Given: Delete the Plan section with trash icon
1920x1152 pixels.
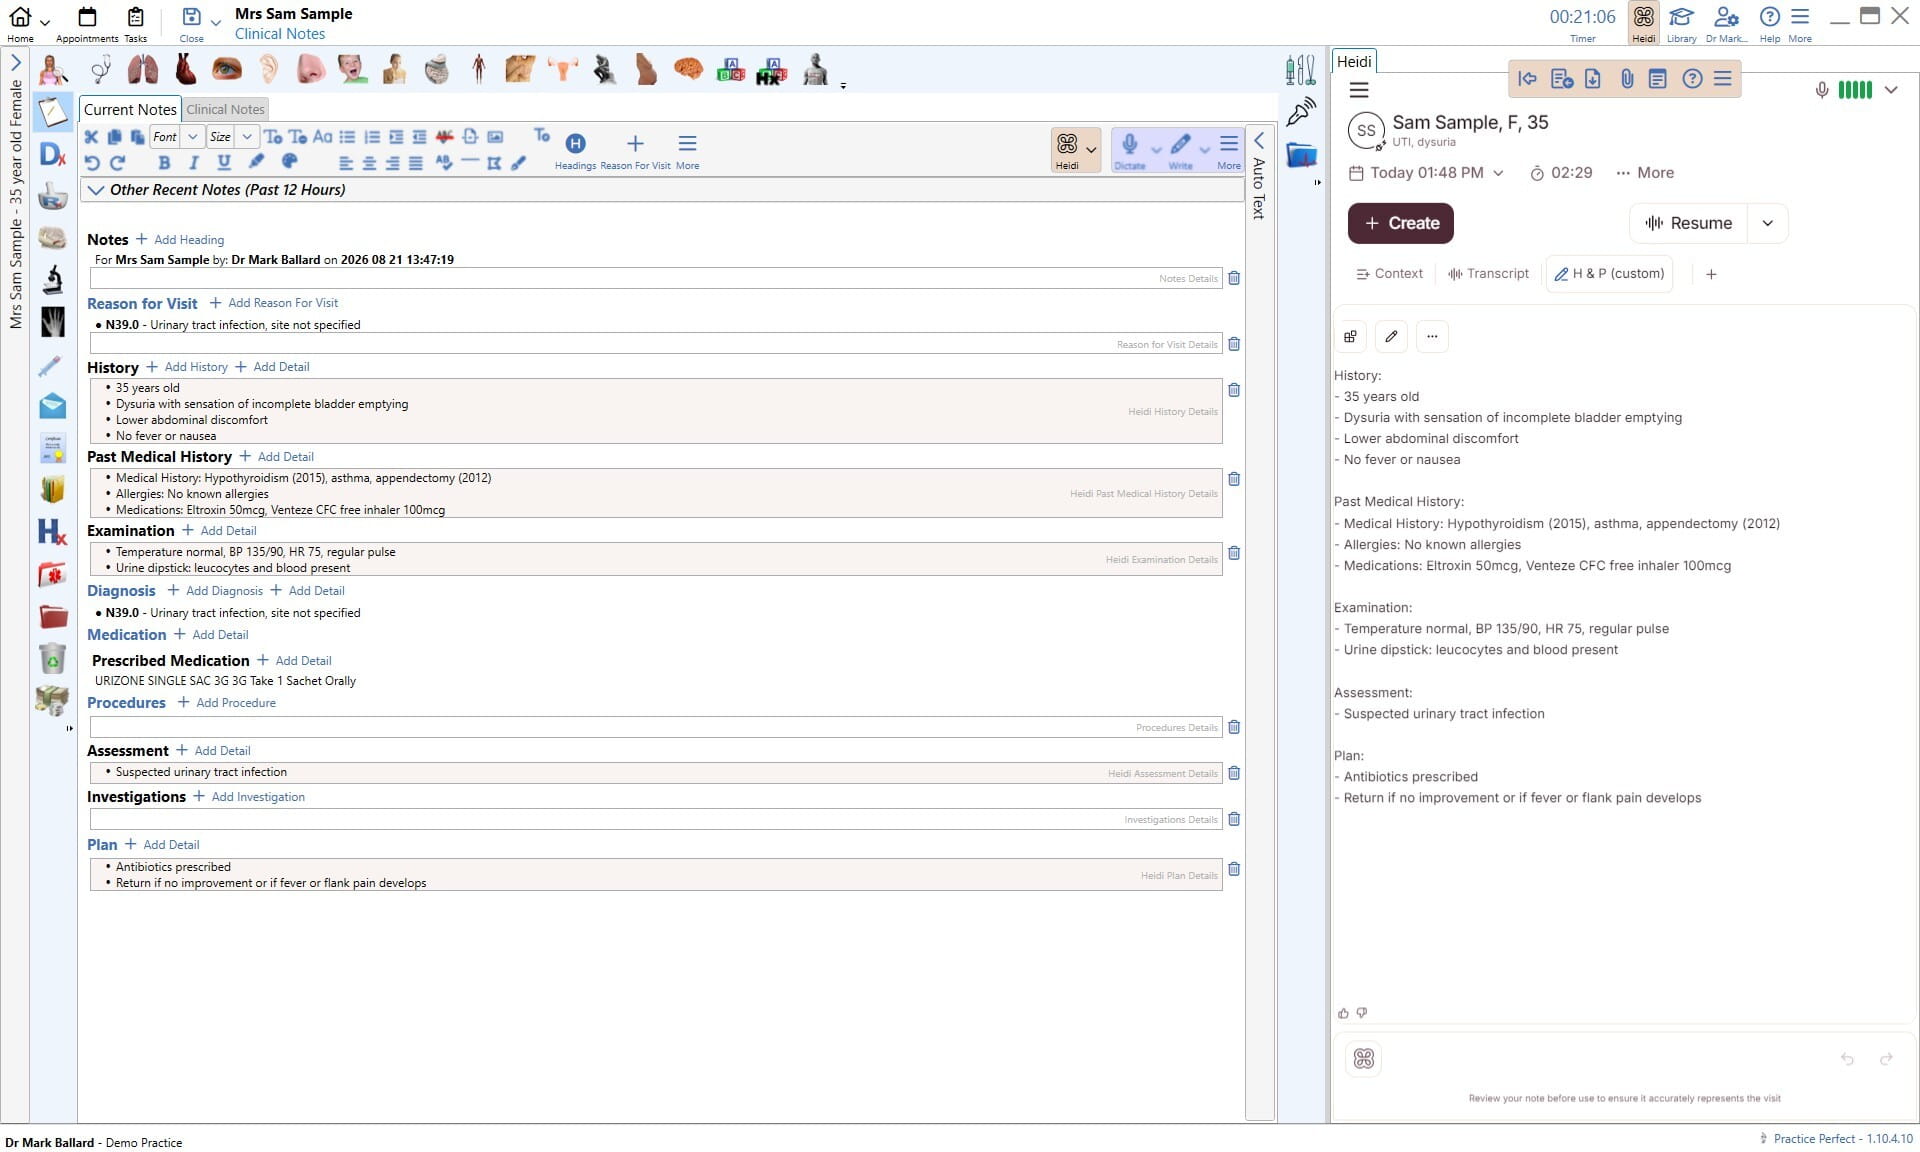Looking at the screenshot, I should coord(1234,869).
